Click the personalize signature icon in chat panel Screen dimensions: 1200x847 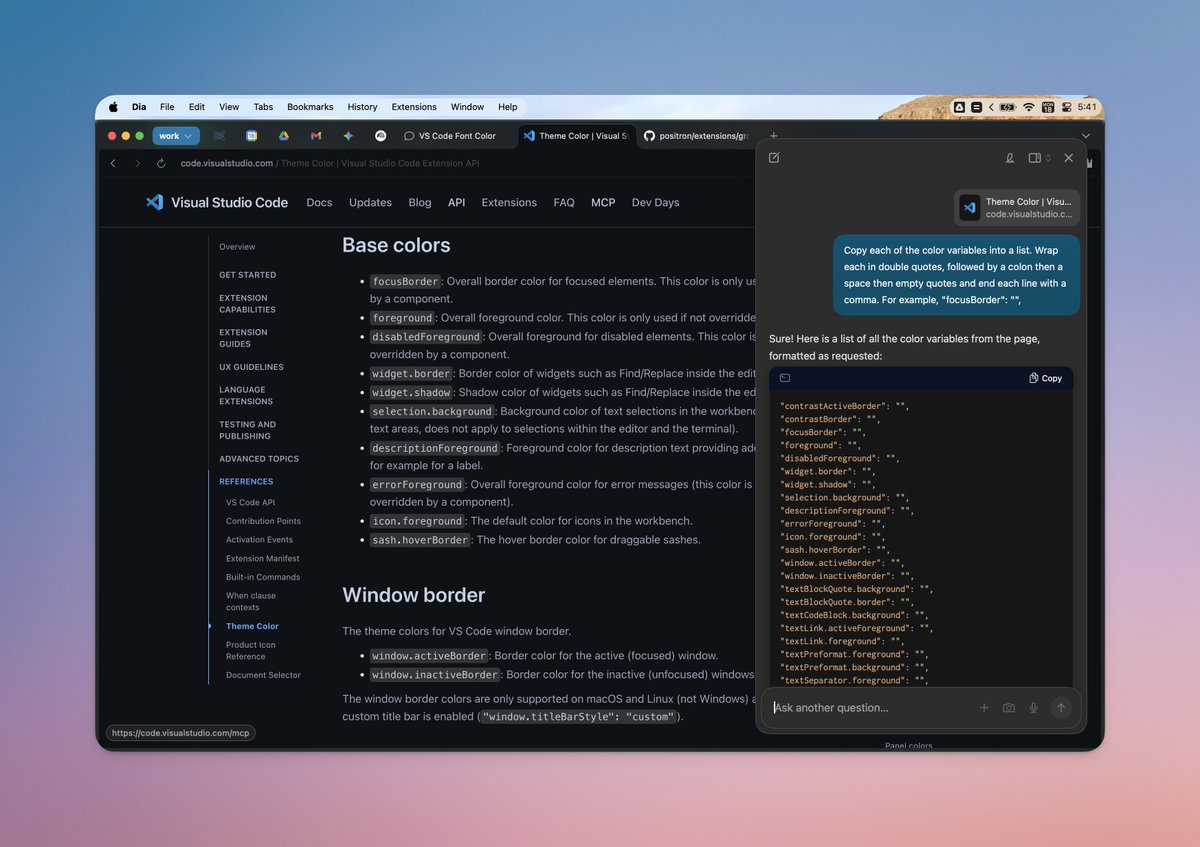click(1010, 158)
